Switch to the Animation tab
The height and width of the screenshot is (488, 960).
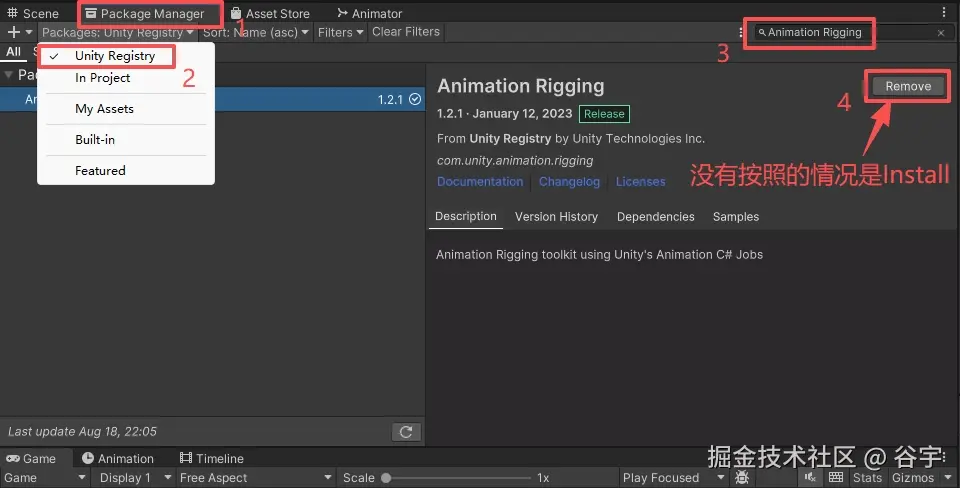(118, 459)
